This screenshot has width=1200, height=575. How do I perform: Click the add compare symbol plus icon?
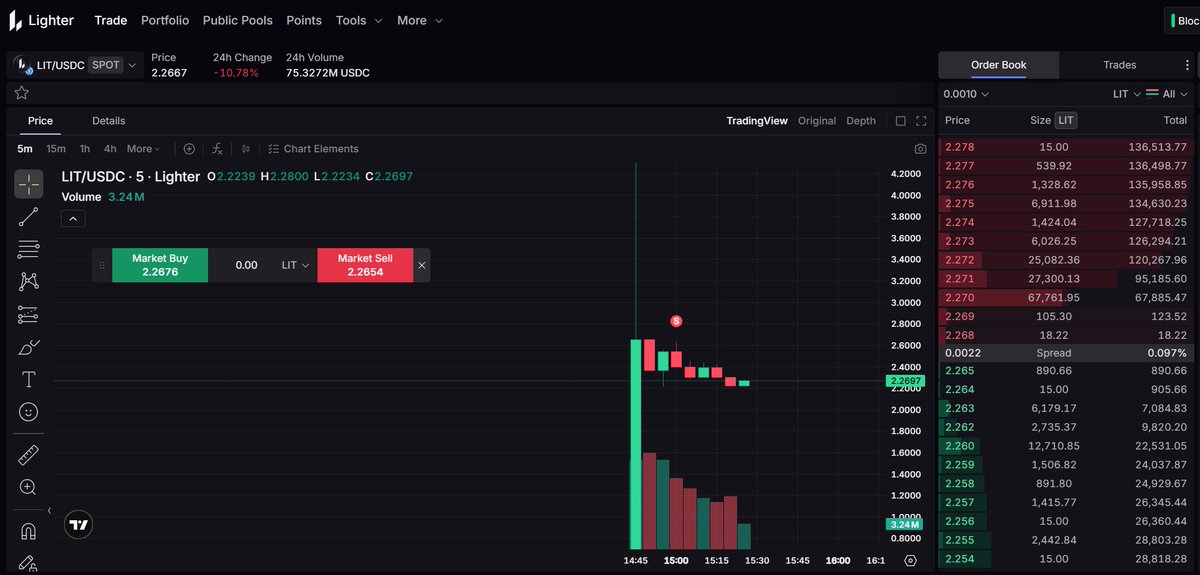pyautogui.click(x=189, y=149)
